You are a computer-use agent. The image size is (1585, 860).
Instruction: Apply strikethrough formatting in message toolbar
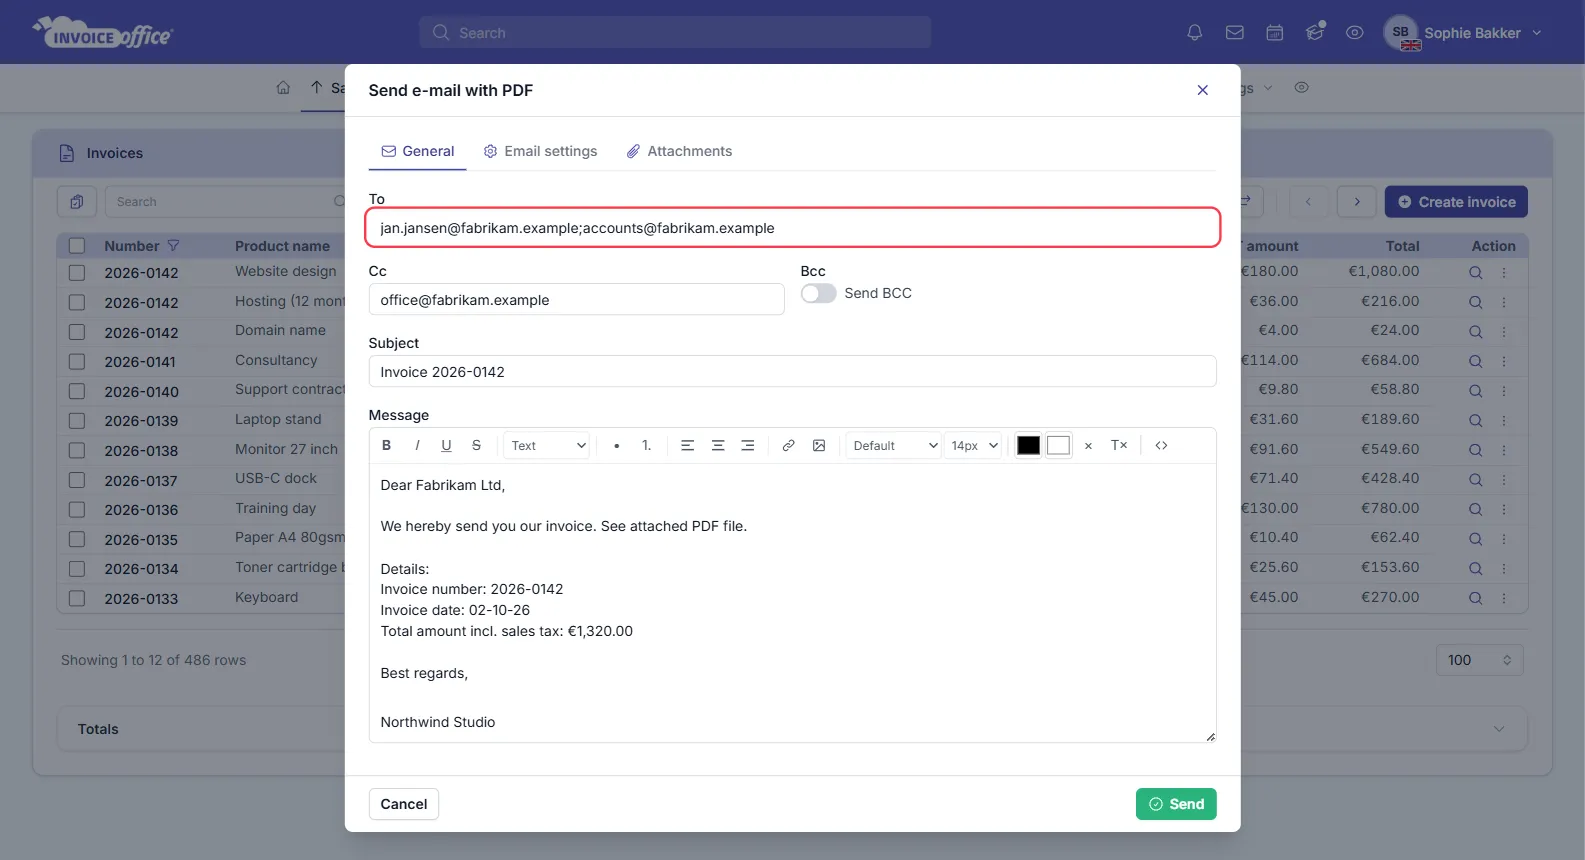pos(476,446)
